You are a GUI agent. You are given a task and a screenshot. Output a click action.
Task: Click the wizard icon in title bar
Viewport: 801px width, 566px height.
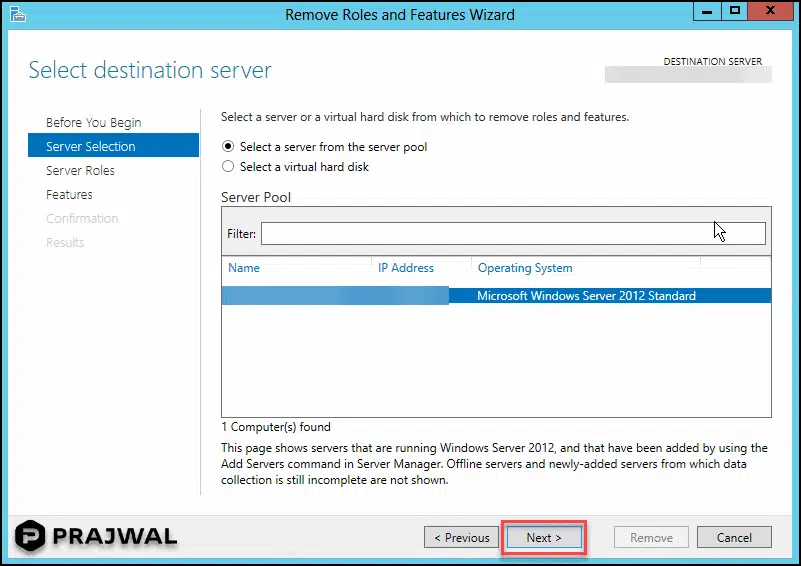(13, 14)
